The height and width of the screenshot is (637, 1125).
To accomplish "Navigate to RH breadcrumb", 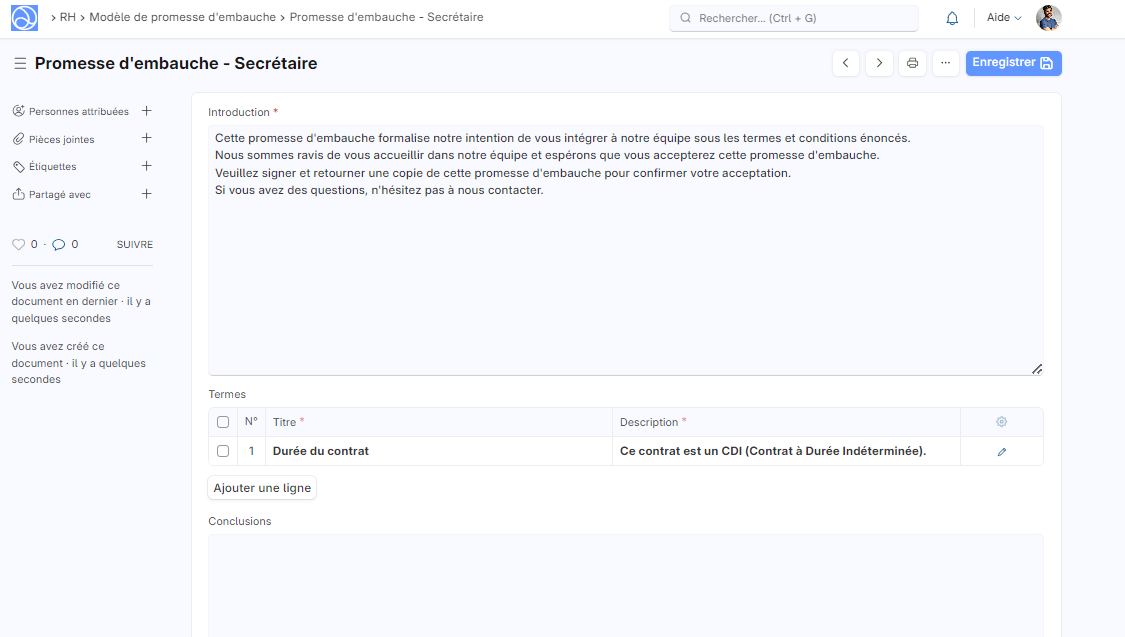I will pyautogui.click(x=68, y=17).
